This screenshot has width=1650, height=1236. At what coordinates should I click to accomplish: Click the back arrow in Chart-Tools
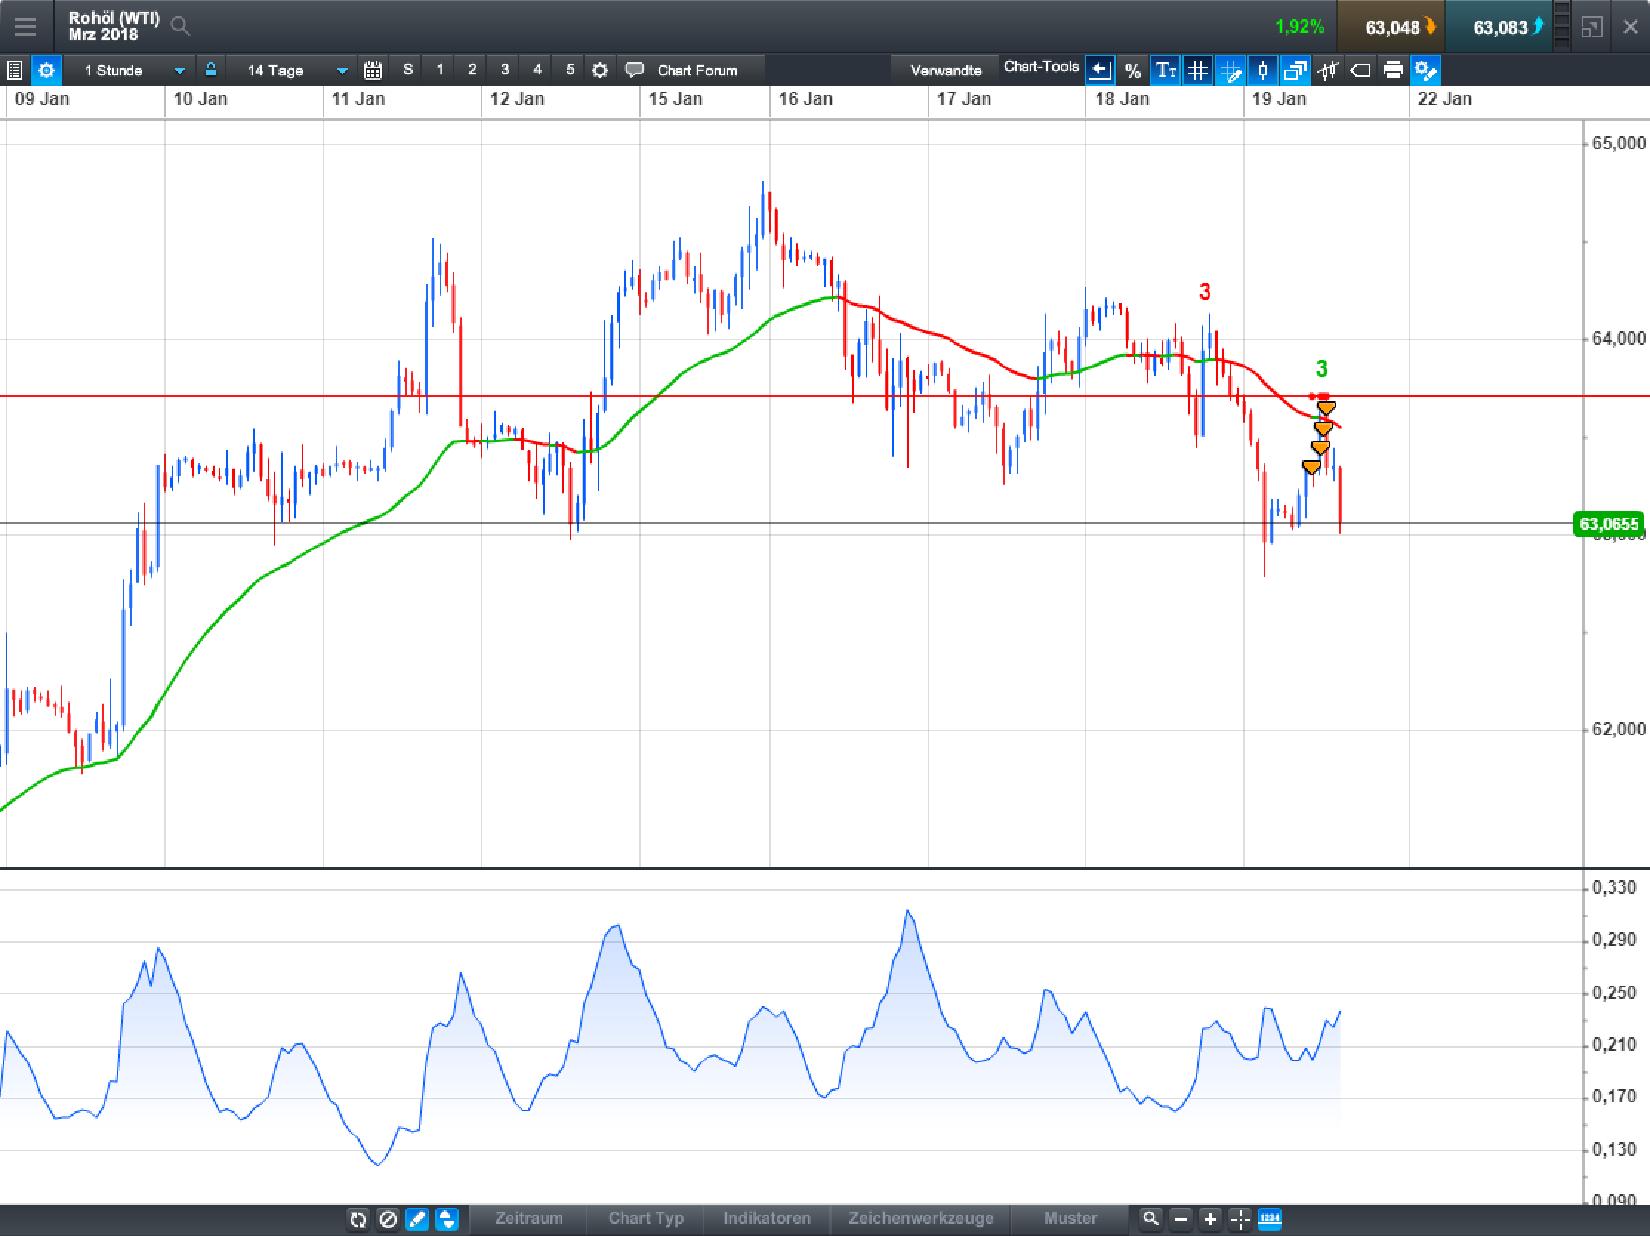pos(1100,70)
